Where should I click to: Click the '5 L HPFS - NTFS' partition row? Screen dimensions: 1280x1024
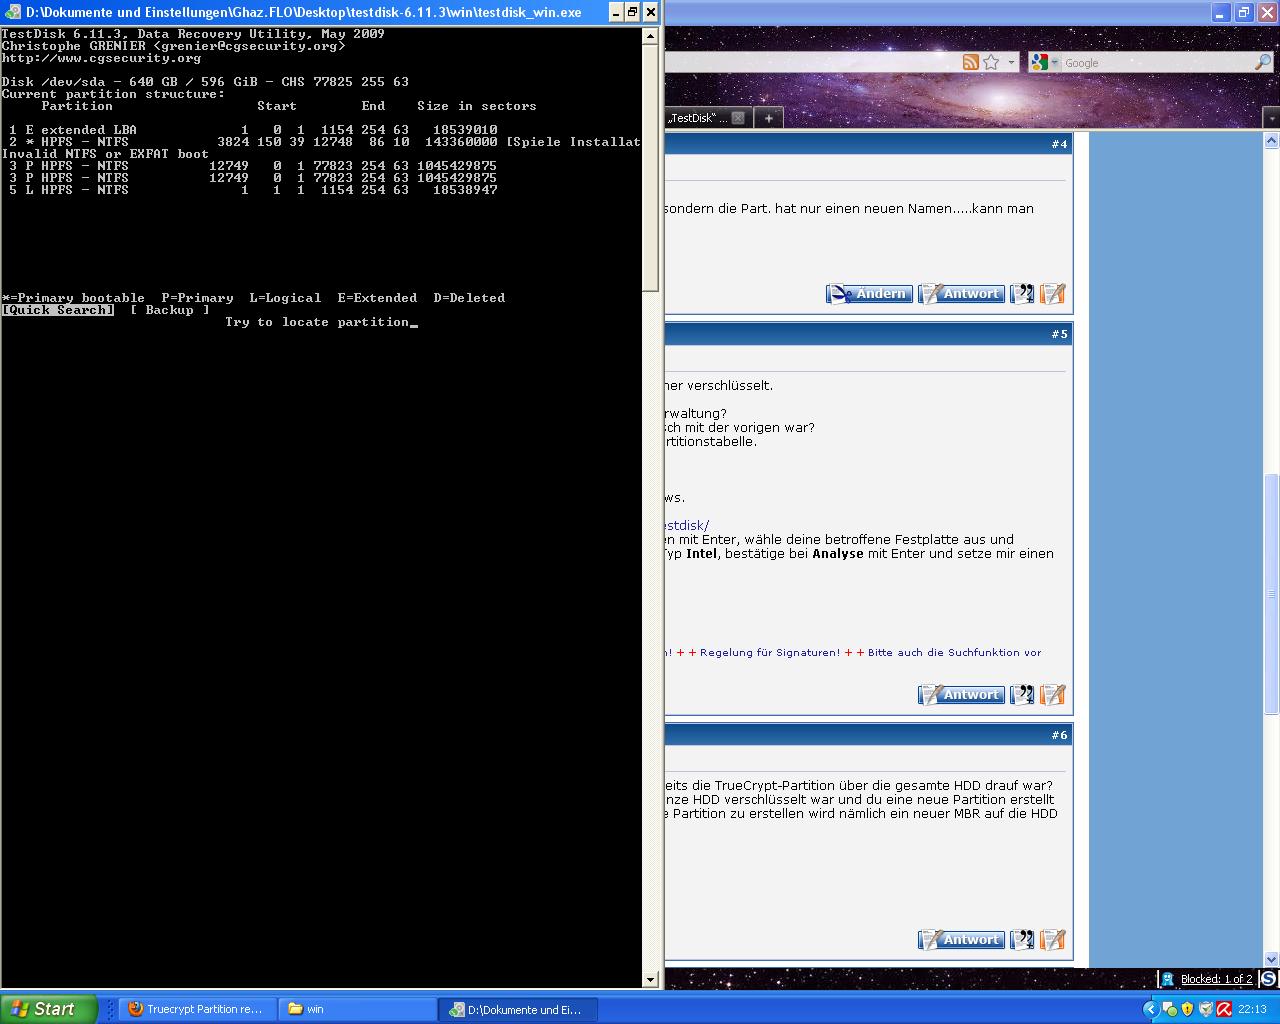tap(254, 190)
